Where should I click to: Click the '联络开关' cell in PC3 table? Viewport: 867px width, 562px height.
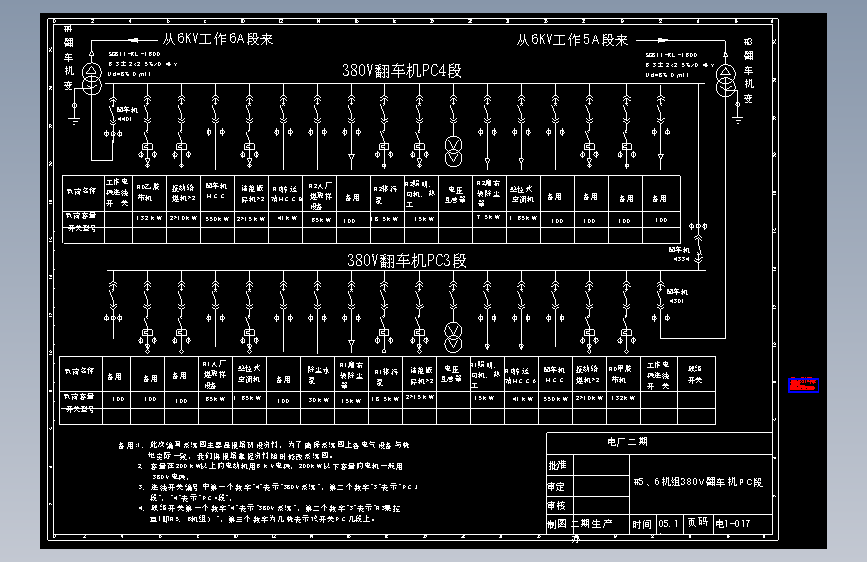695,374
